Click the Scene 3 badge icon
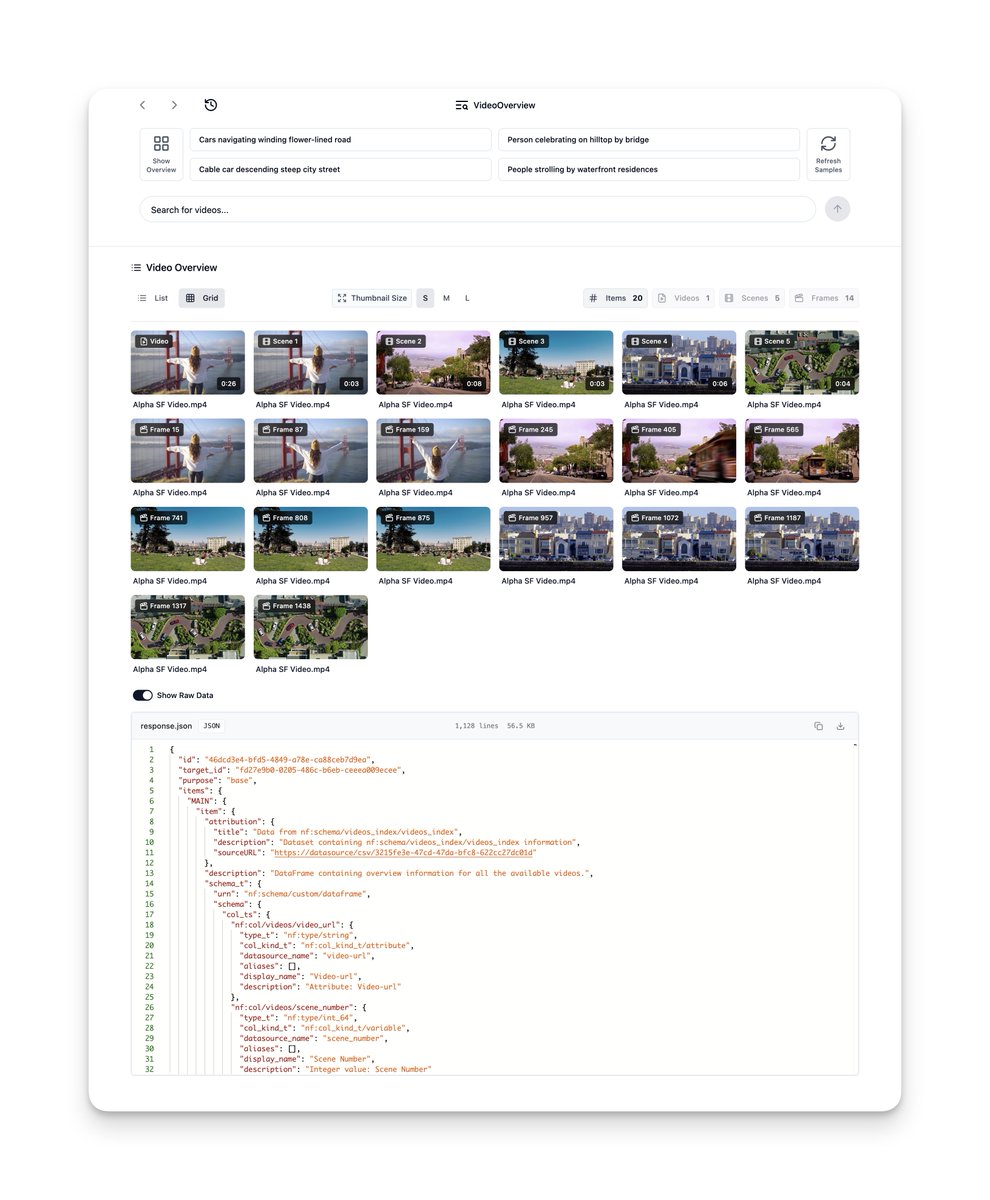This screenshot has width=990, height=1200. pos(512,342)
